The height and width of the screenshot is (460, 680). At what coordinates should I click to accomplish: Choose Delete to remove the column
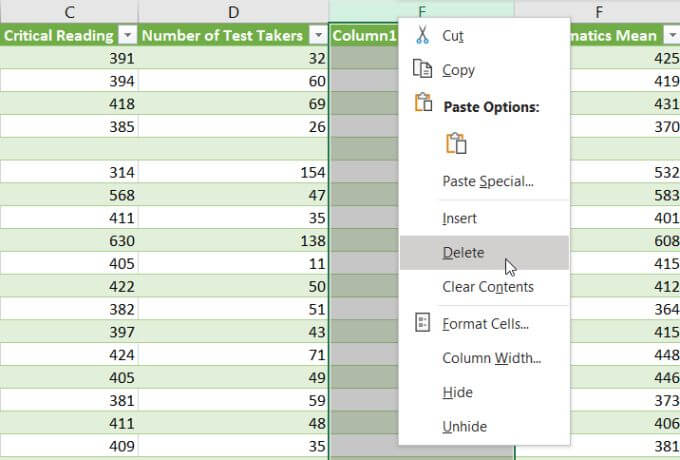[x=464, y=253]
